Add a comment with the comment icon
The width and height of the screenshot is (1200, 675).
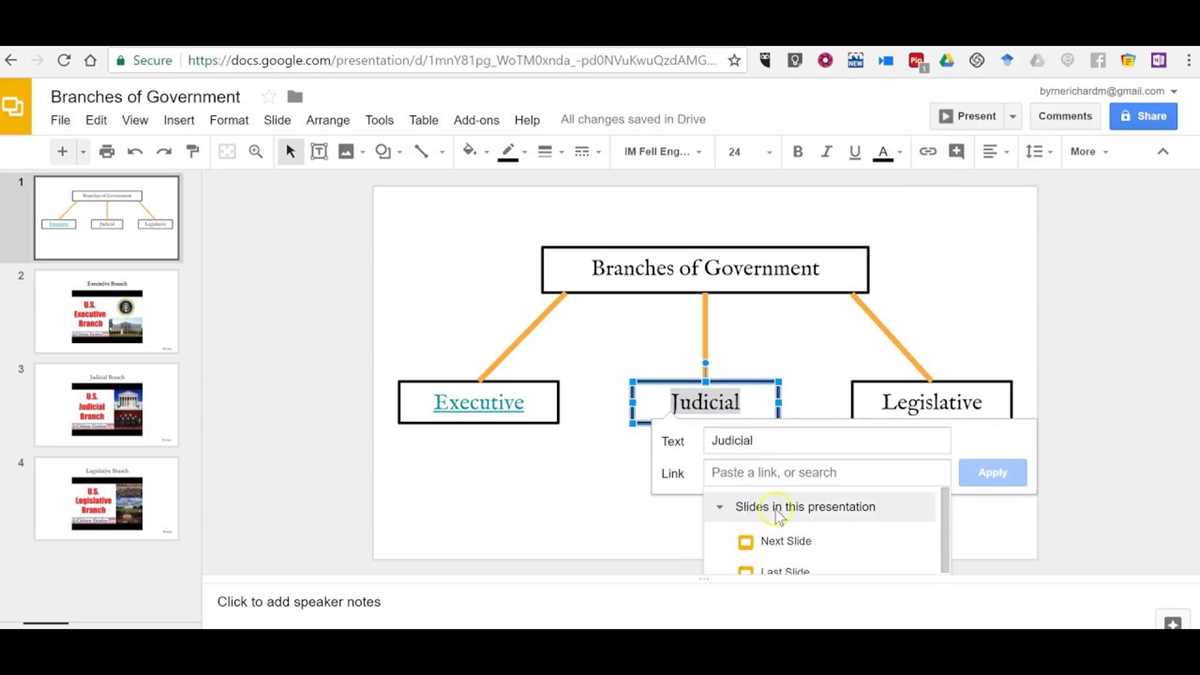(957, 152)
